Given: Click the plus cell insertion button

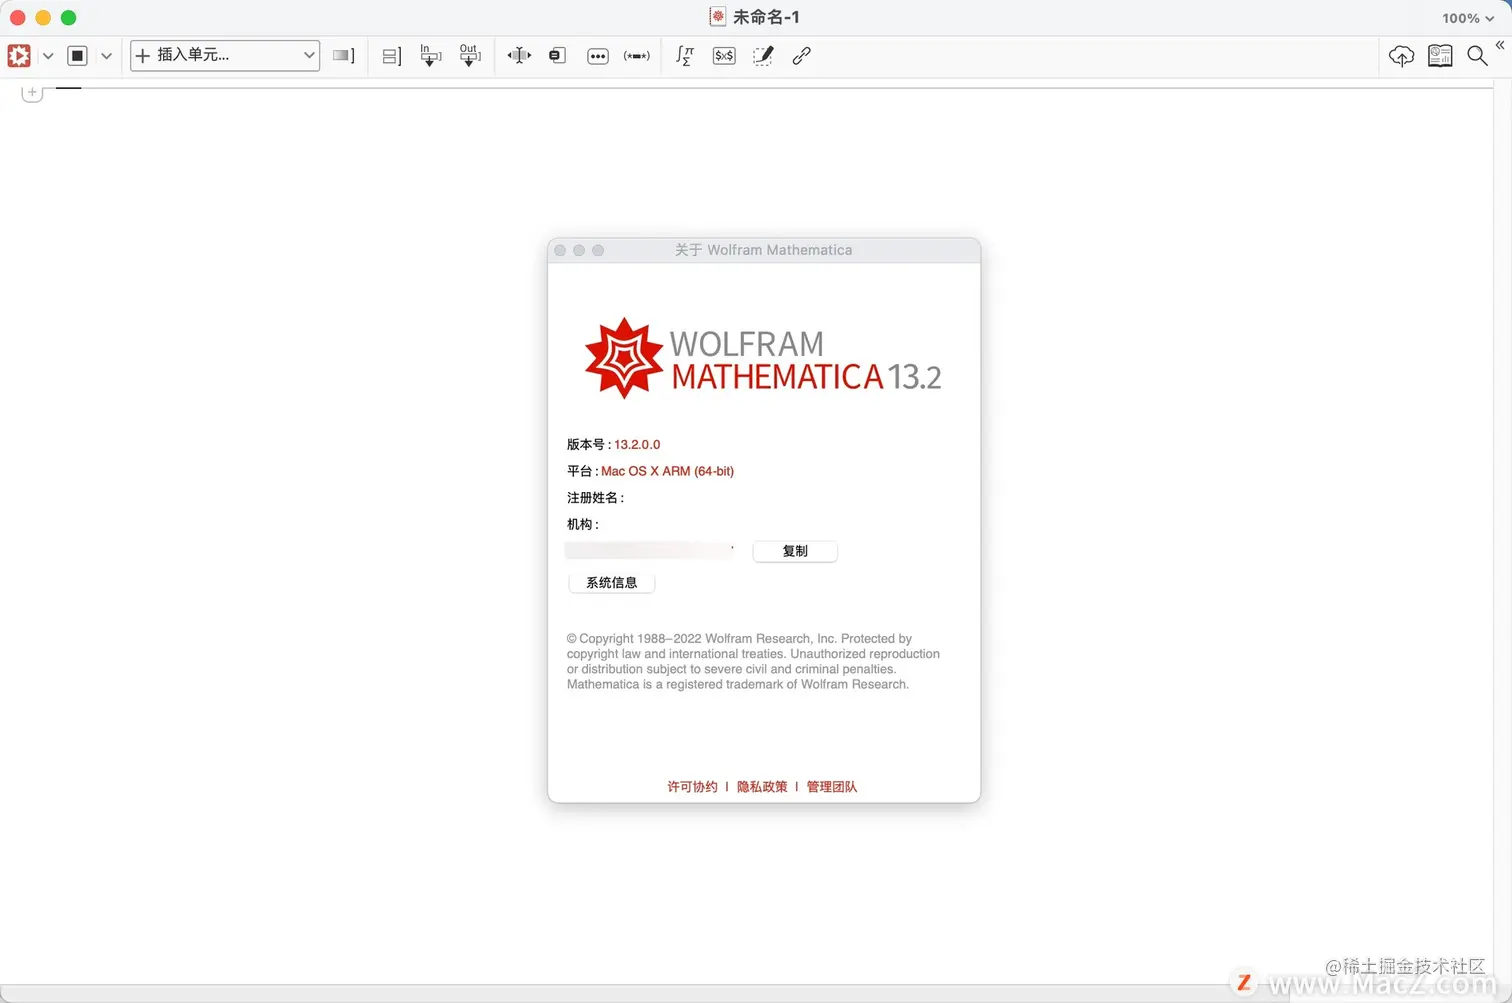Looking at the screenshot, I should 32,93.
